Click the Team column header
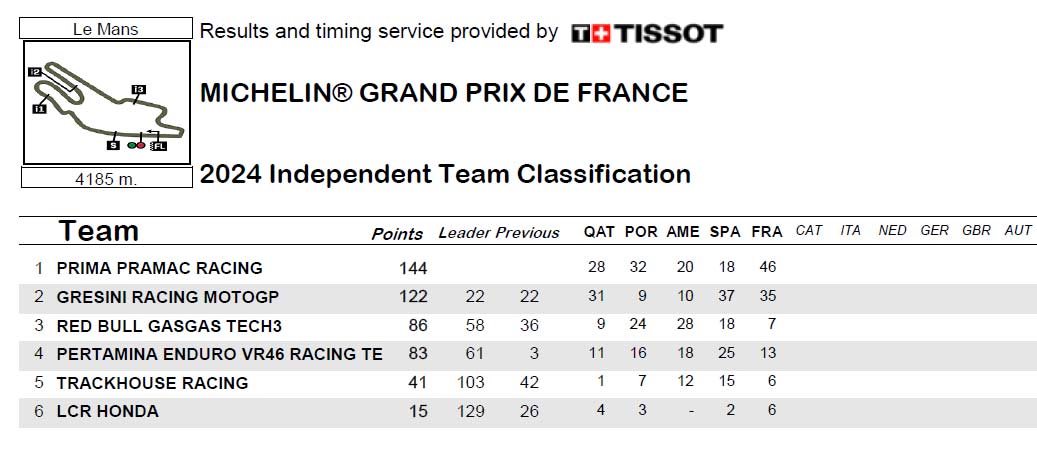This screenshot has height=469, width=1037. pyautogui.click(x=99, y=231)
